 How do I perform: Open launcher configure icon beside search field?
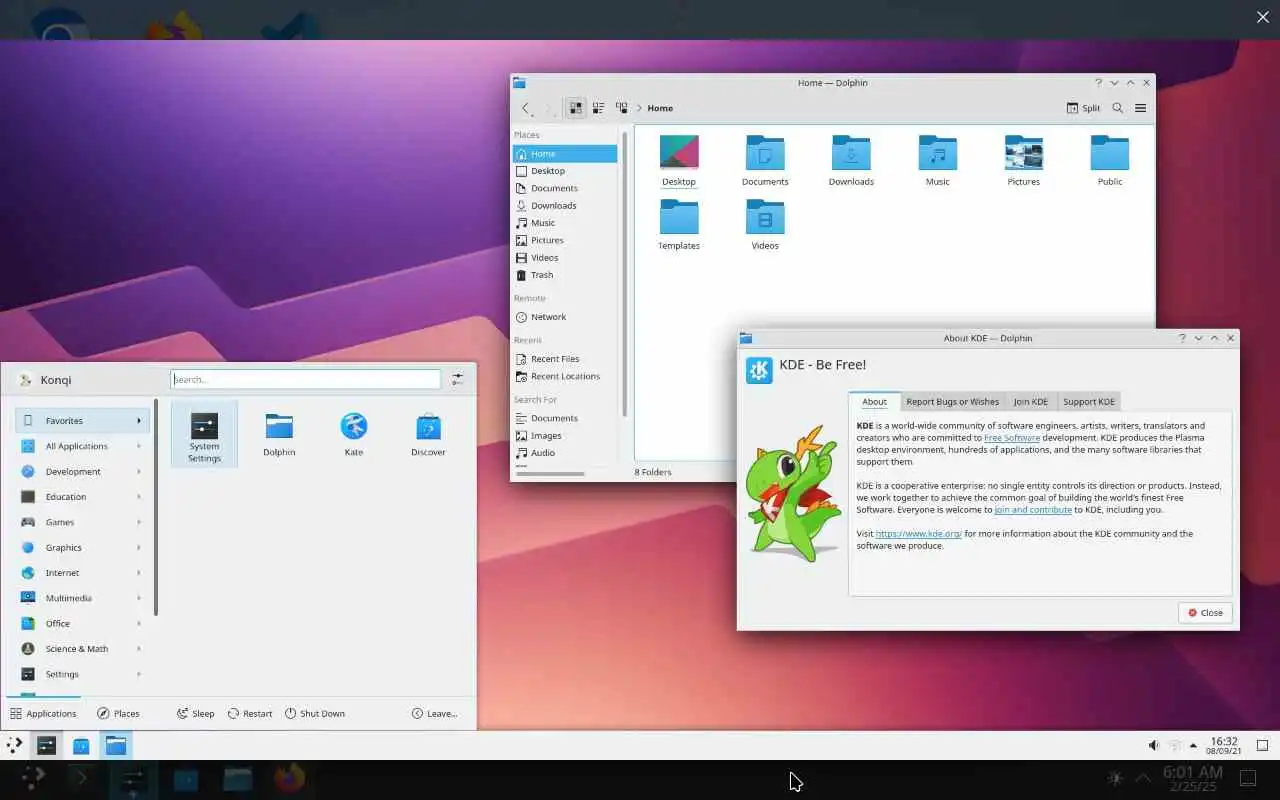[x=457, y=379]
